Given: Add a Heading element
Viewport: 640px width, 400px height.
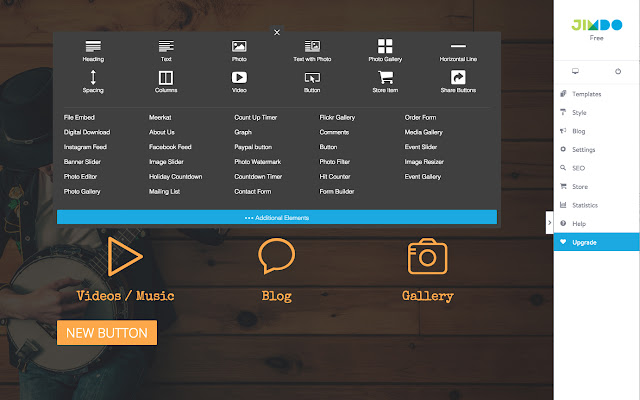Looking at the screenshot, I should 93,51.
